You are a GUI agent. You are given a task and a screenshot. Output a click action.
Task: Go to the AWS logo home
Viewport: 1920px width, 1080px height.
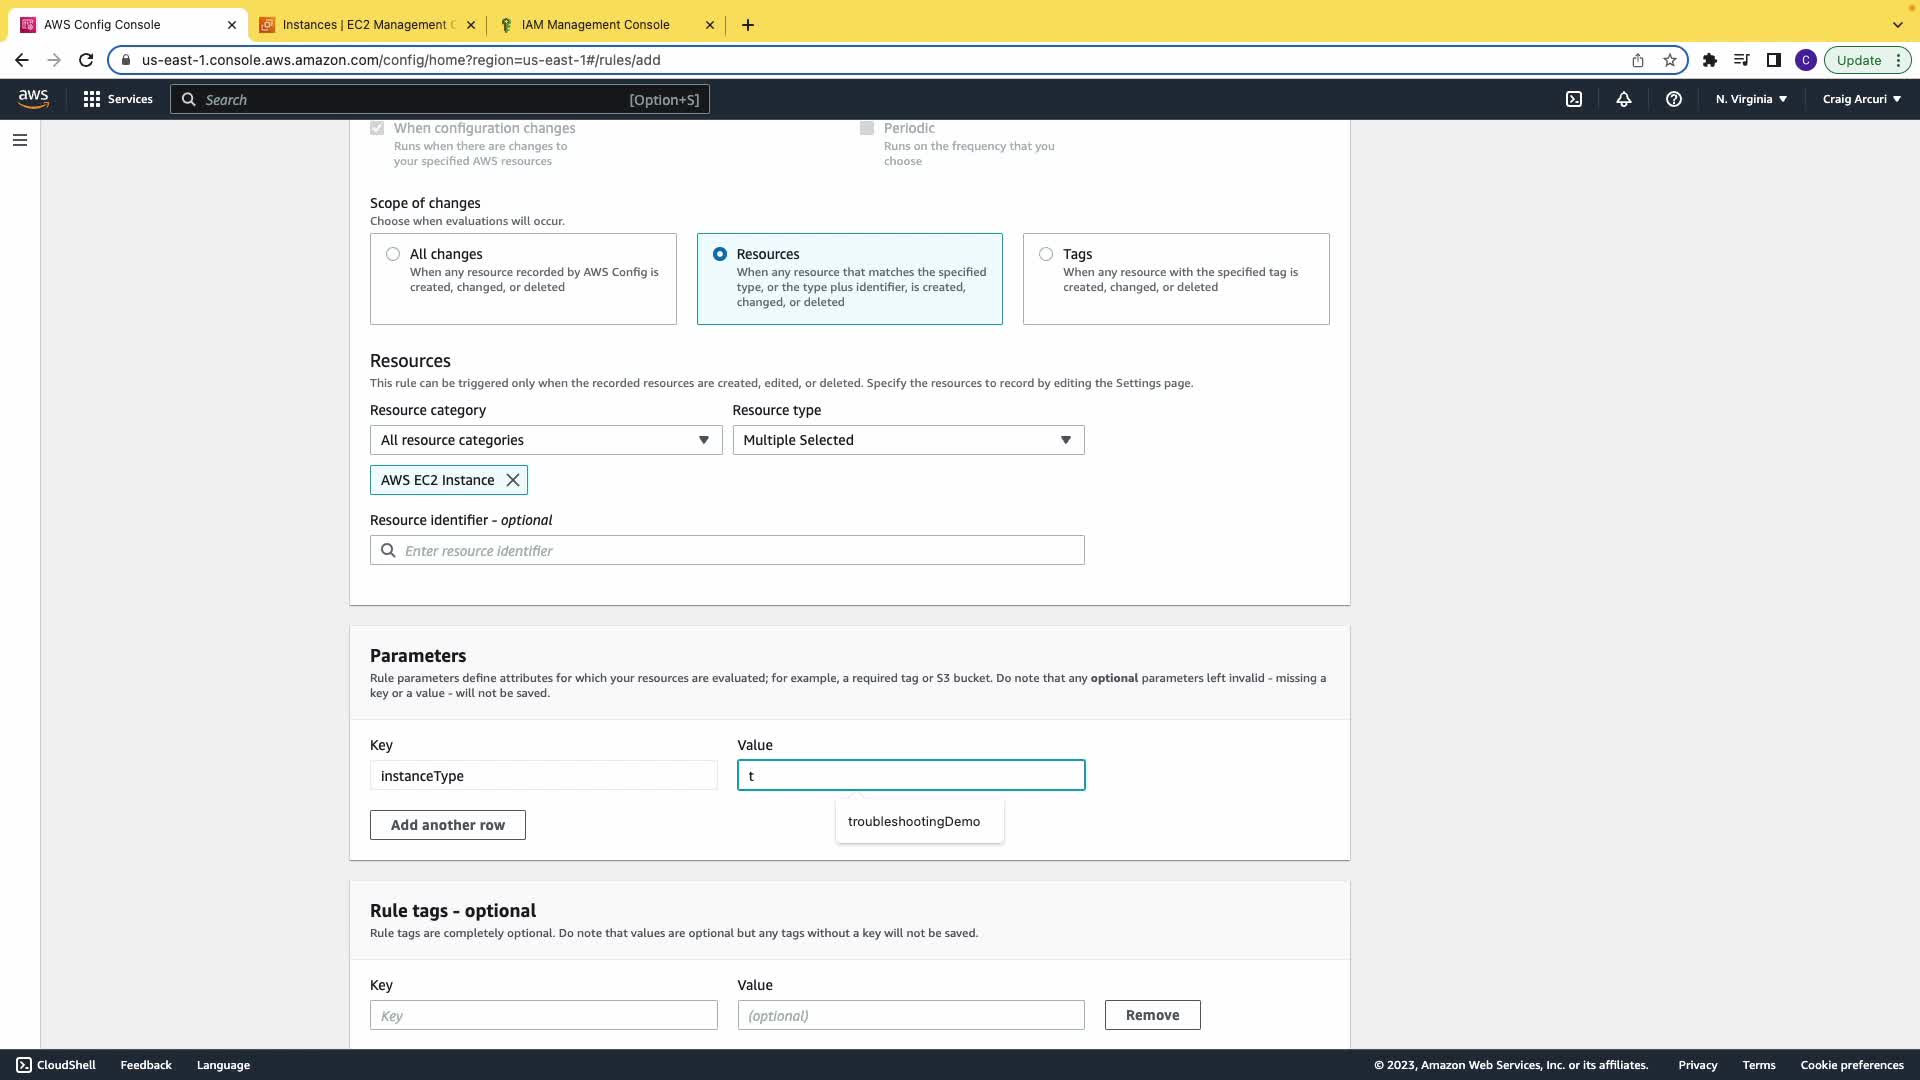pyautogui.click(x=33, y=98)
